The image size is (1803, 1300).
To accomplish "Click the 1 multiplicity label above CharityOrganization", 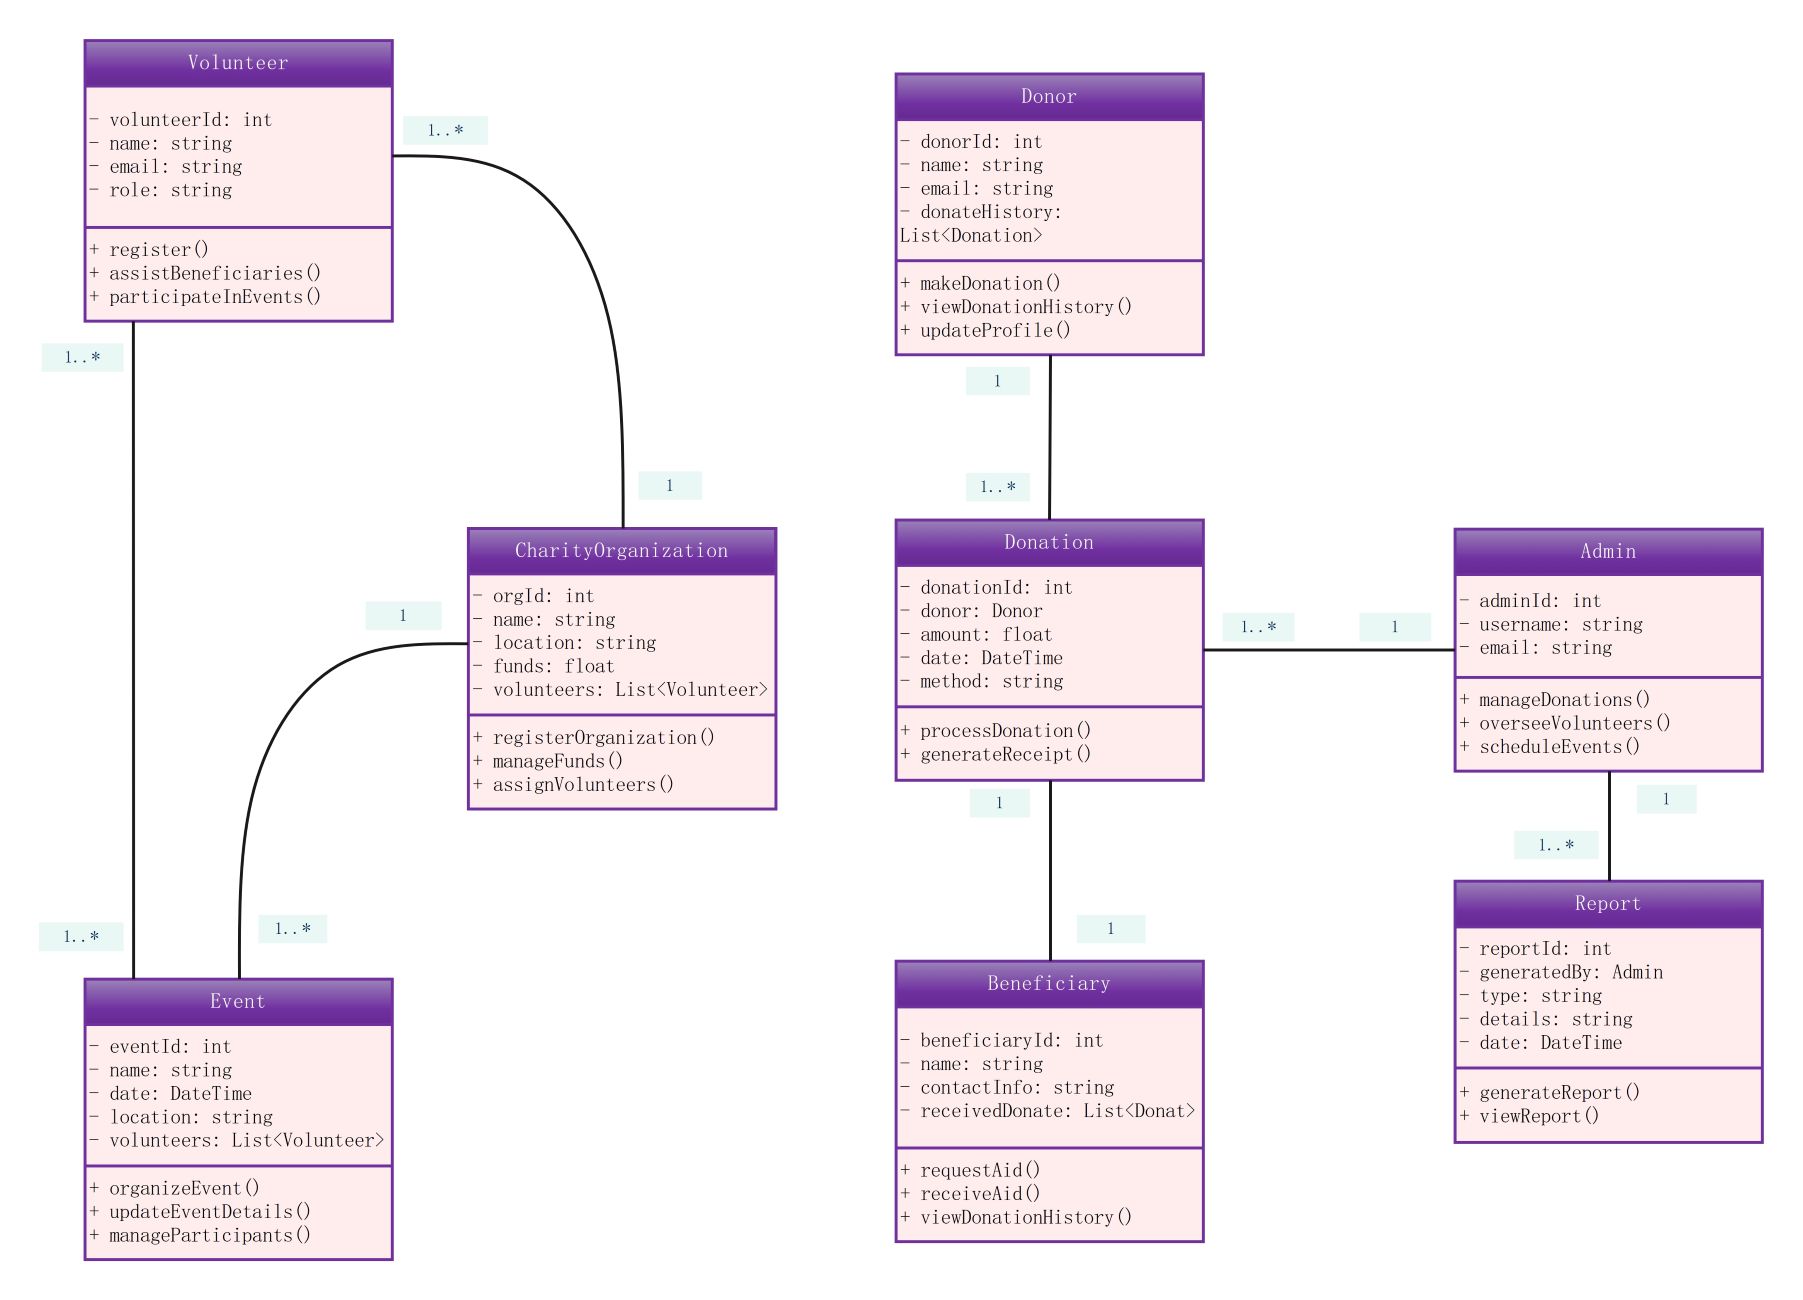I will coord(669,486).
